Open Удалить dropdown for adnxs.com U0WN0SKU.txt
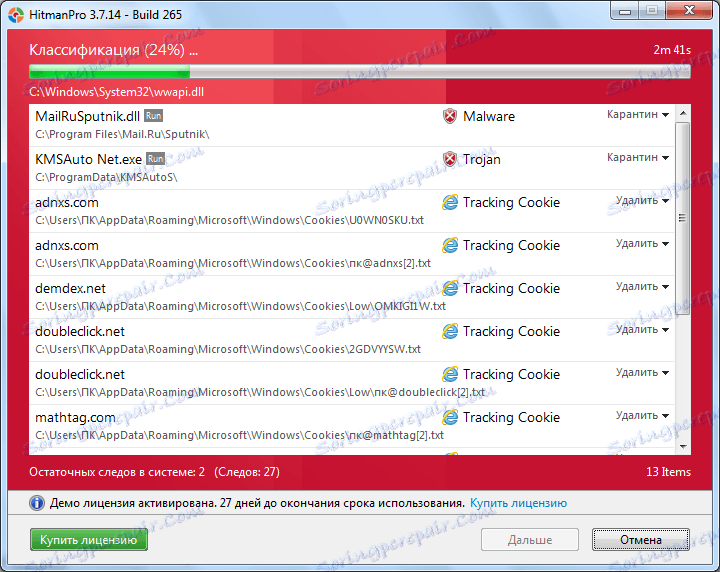This screenshot has width=720, height=572. (642, 201)
